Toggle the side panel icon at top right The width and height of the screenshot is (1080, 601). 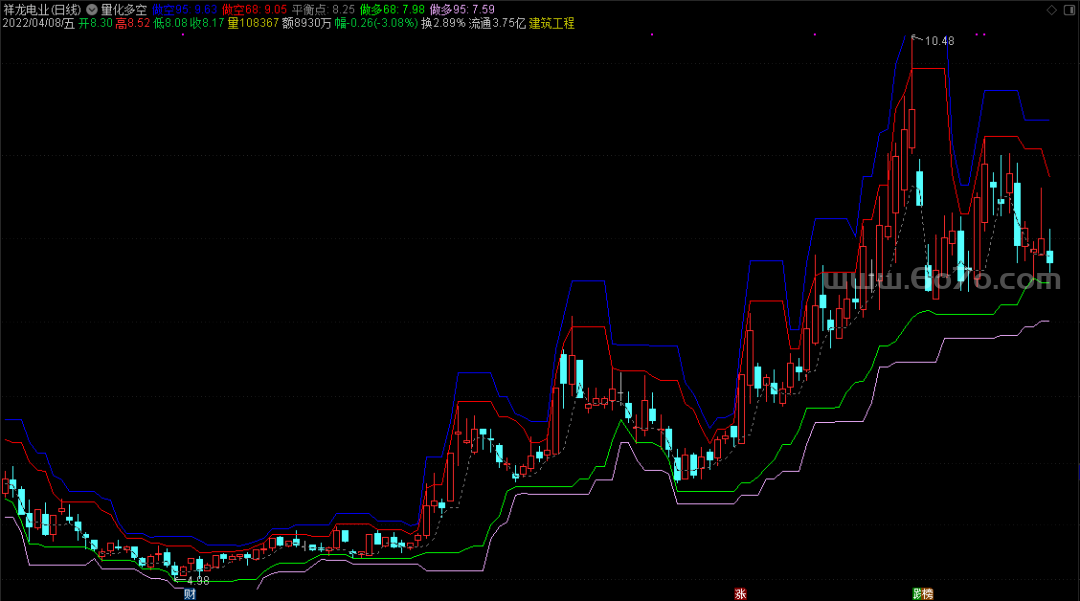point(1068,9)
